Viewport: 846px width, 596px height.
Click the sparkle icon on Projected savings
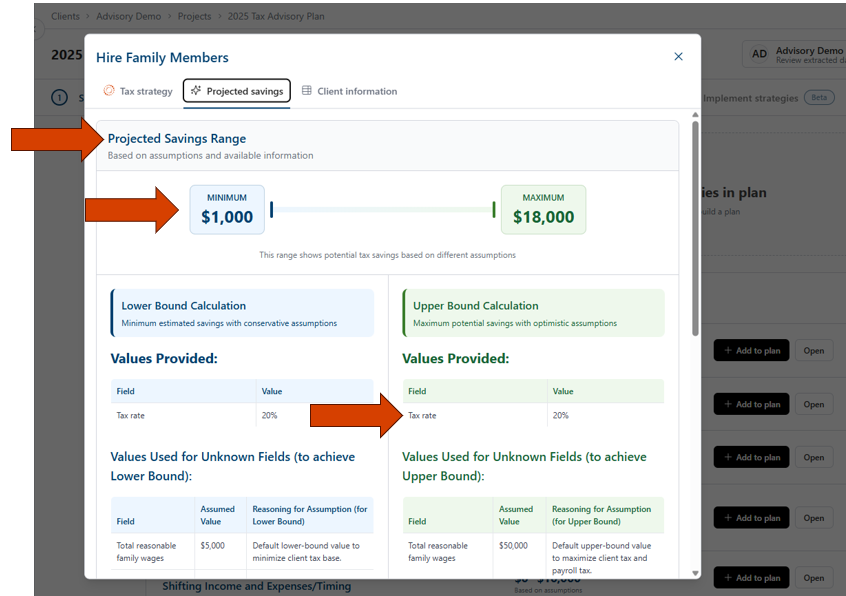click(196, 91)
